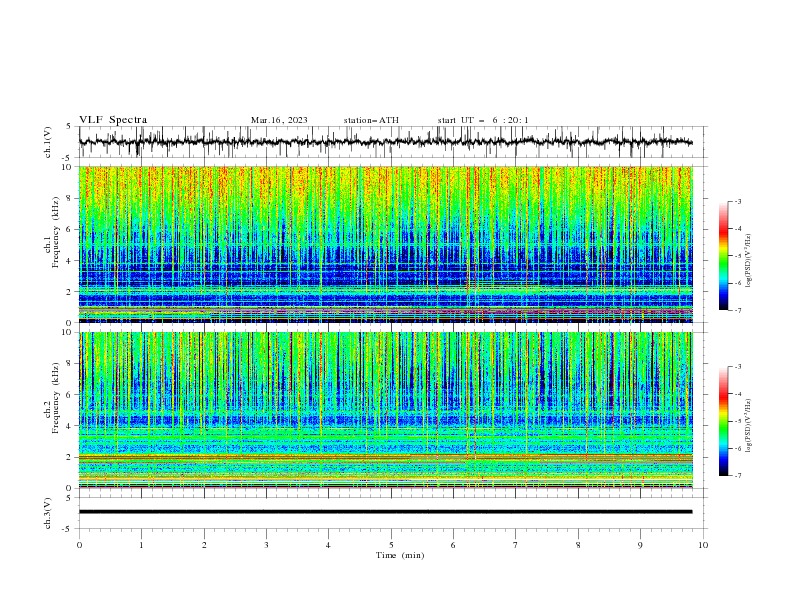Click the time axis tick label "4"

pyautogui.click(x=328, y=545)
